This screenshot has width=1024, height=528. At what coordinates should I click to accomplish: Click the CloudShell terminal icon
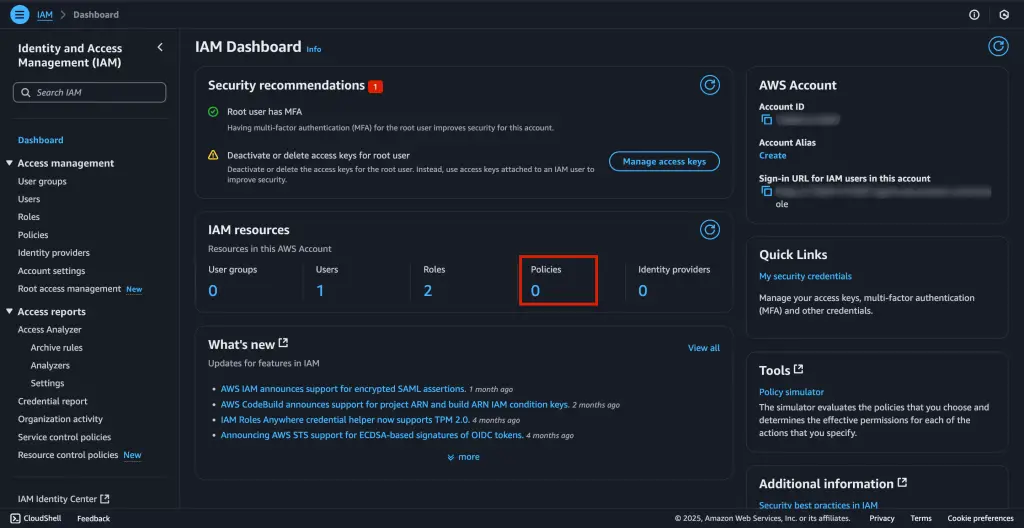point(15,518)
